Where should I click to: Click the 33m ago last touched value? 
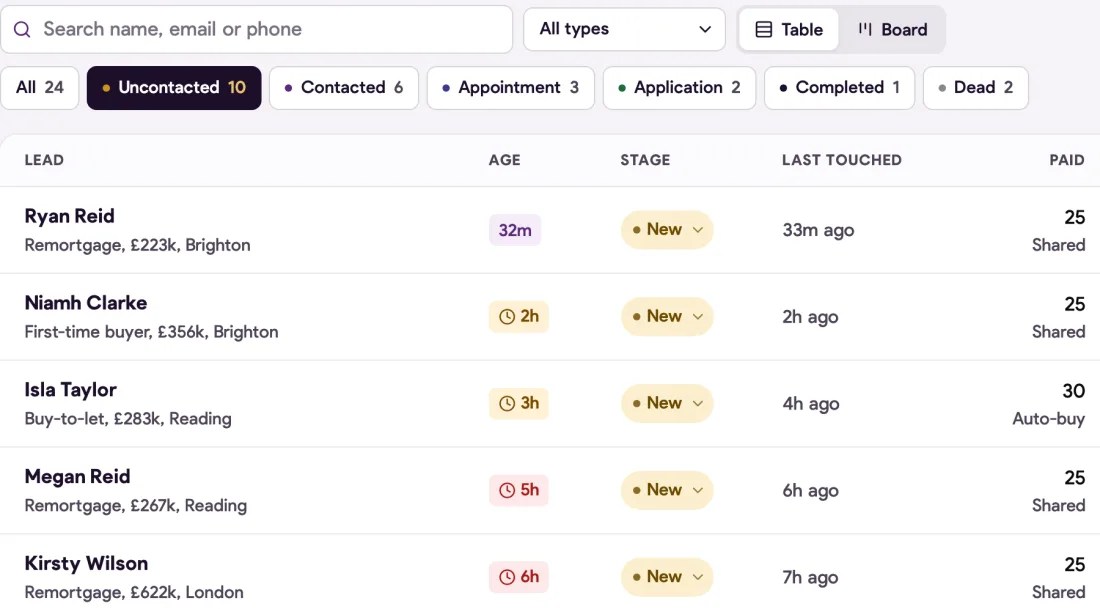[x=818, y=230]
